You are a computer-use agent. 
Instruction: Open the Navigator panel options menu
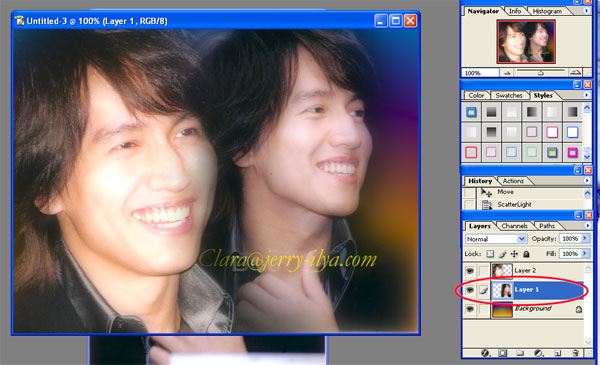pos(587,11)
